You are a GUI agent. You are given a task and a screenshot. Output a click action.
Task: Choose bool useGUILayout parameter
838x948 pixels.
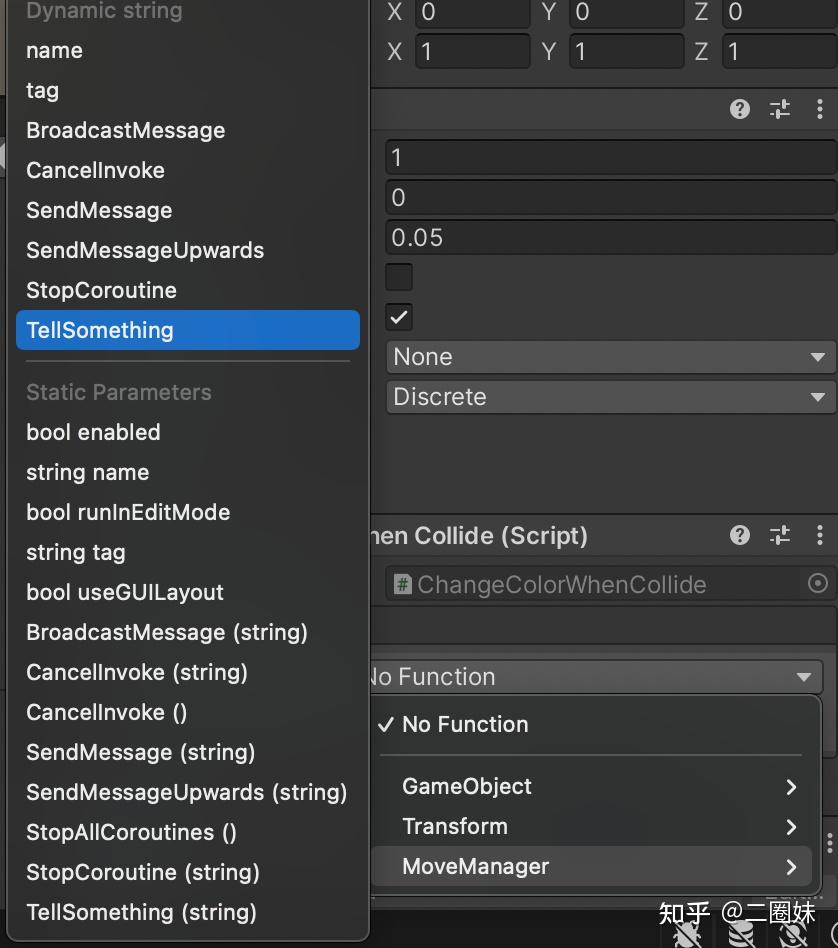pos(188,592)
